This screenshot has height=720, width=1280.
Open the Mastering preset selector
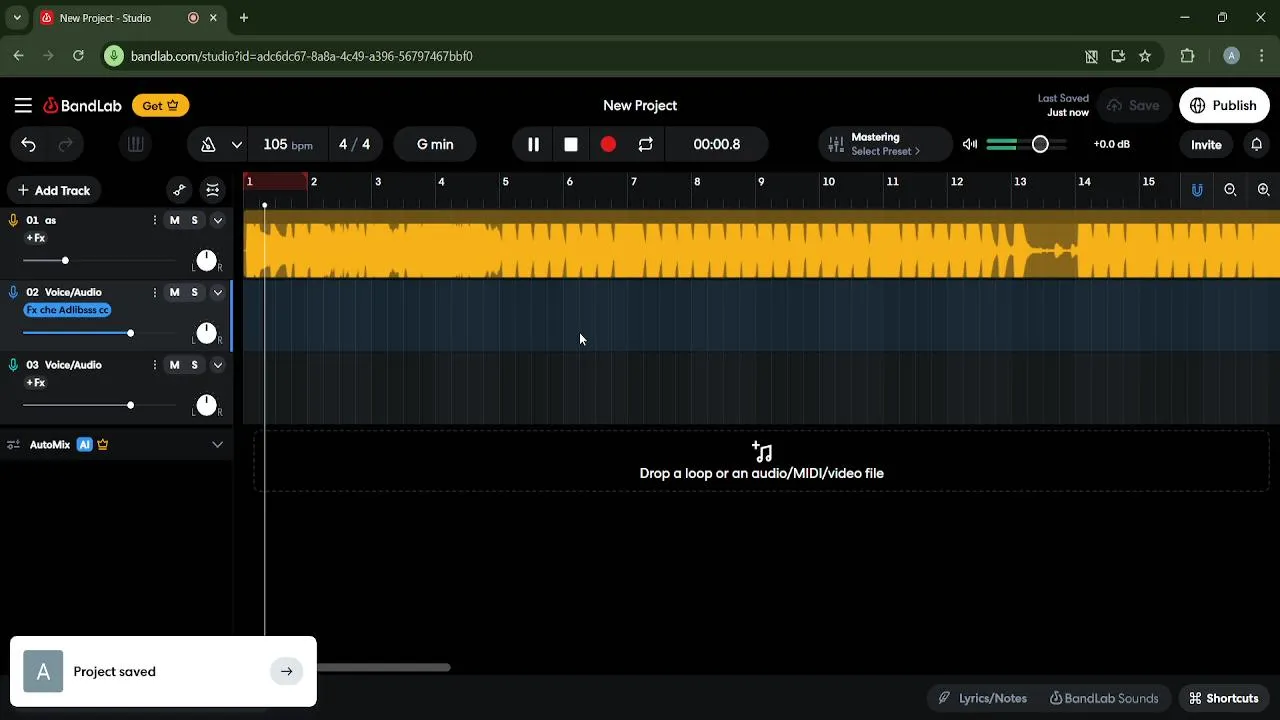click(x=884, y=145)
